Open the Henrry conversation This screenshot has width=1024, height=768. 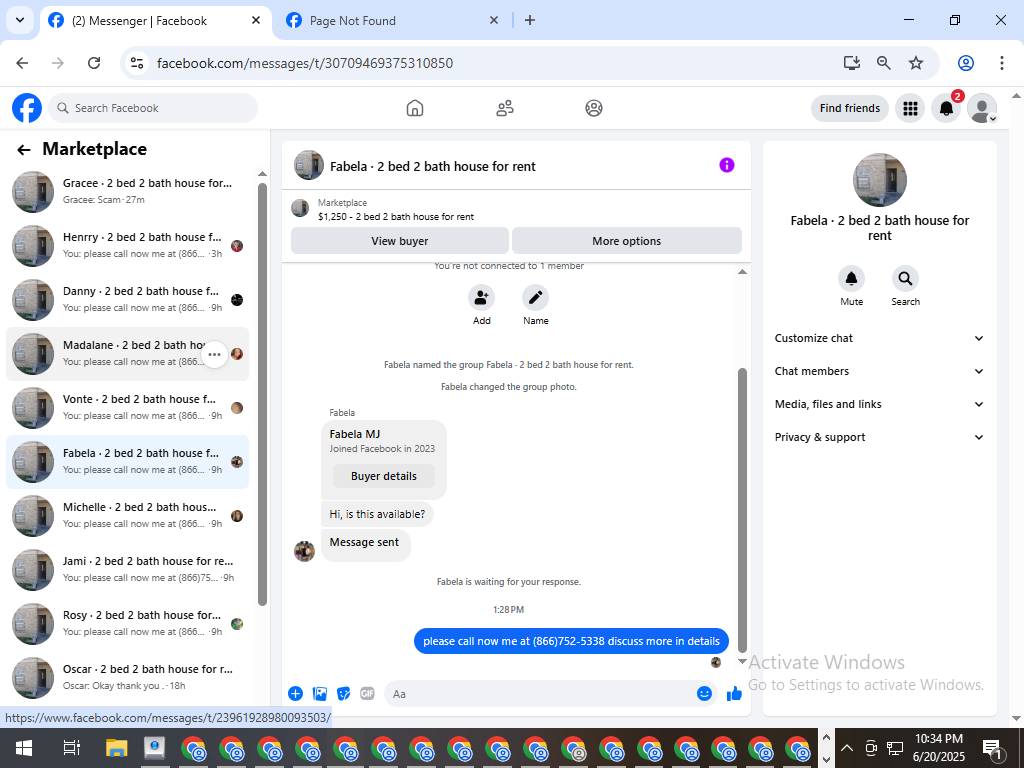click(127, 246)
